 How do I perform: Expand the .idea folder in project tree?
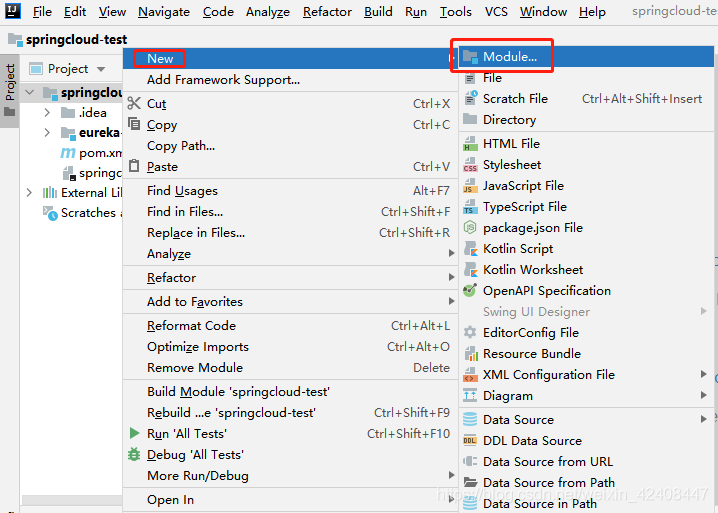pos(47,113)
